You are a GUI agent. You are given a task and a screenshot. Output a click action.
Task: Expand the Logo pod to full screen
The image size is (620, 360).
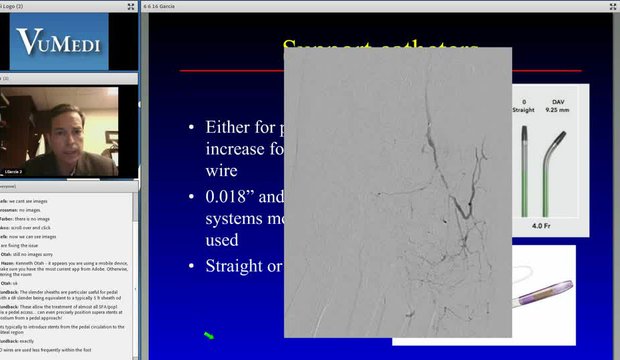[131, 6]
